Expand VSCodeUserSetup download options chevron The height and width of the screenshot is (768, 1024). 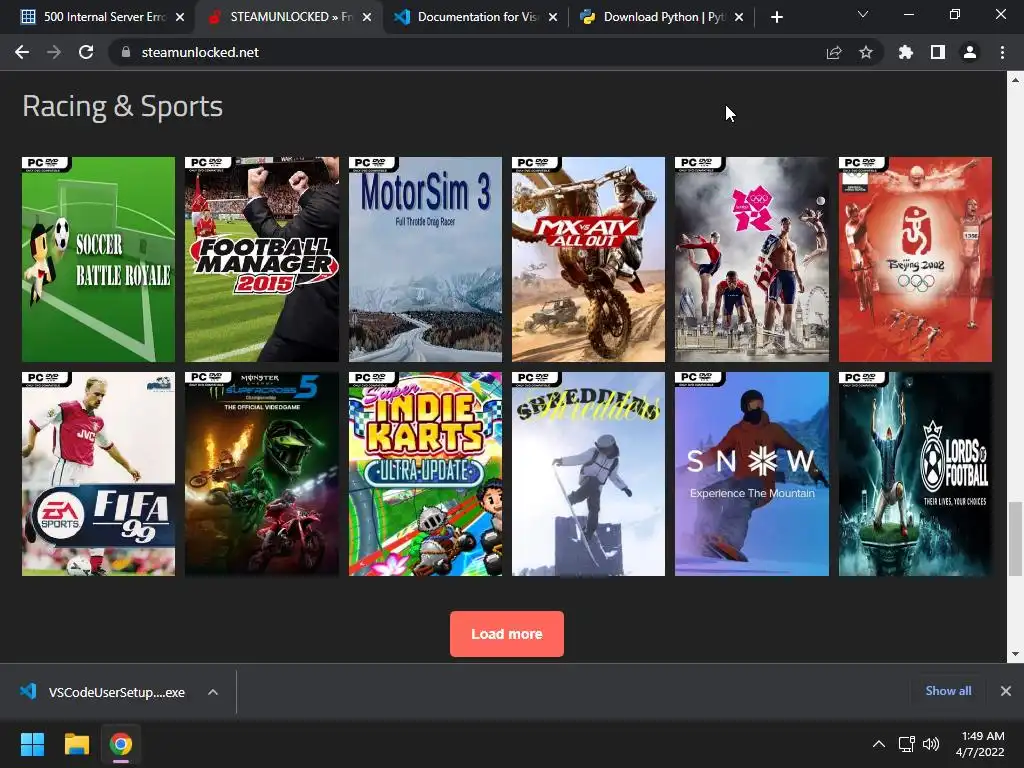tap(213, 692)
